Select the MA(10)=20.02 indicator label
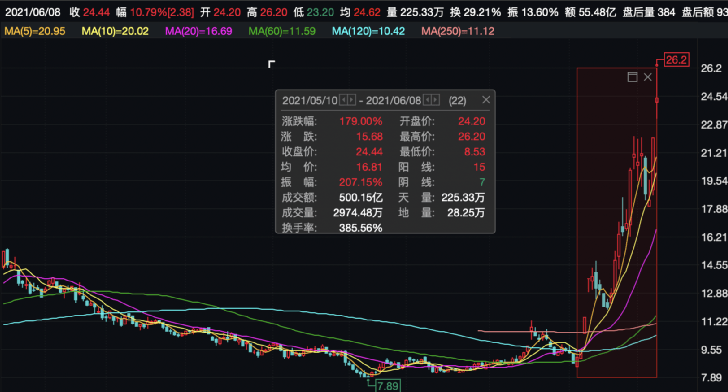Image resolution: width=728 pixels, height=392 pixels. 115,31
